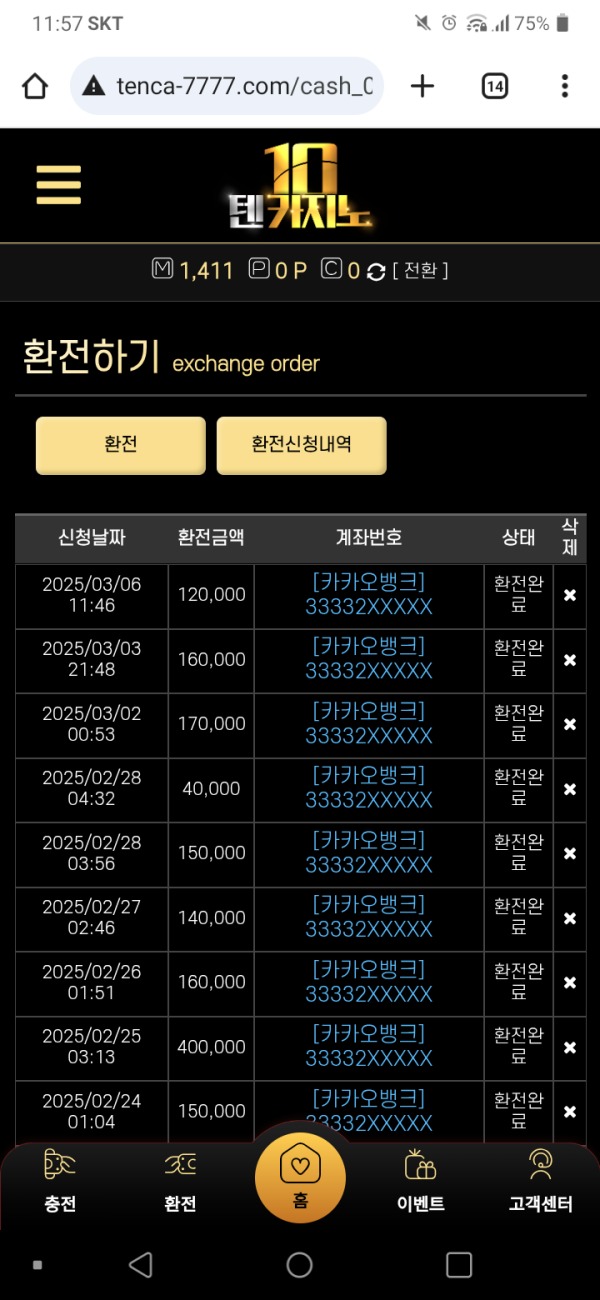Open a new tab with the plus icon
This screenshot has width=600, height=1300.
(421, 86)
